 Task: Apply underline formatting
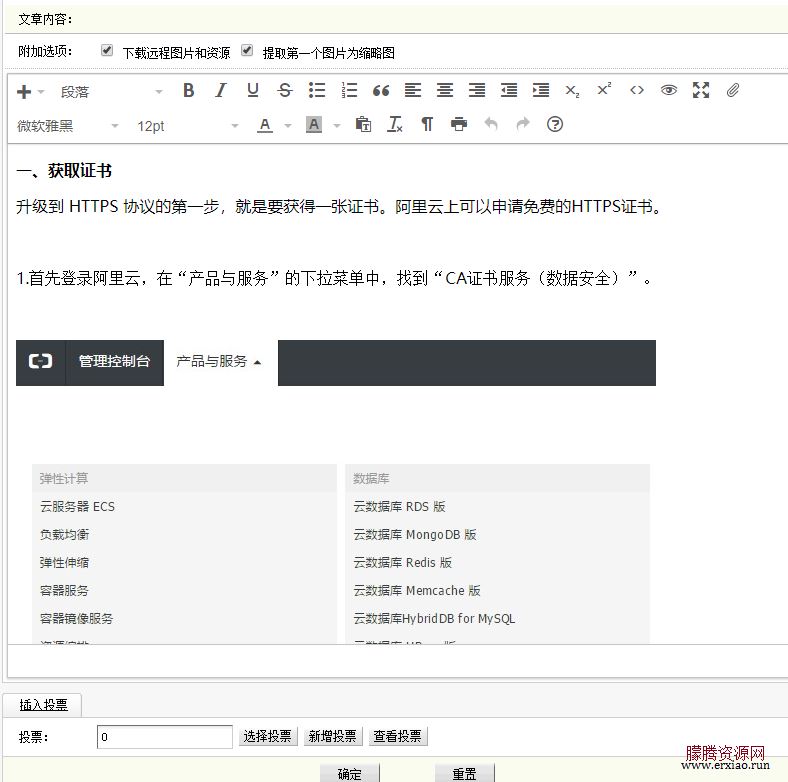click(253, 90)
